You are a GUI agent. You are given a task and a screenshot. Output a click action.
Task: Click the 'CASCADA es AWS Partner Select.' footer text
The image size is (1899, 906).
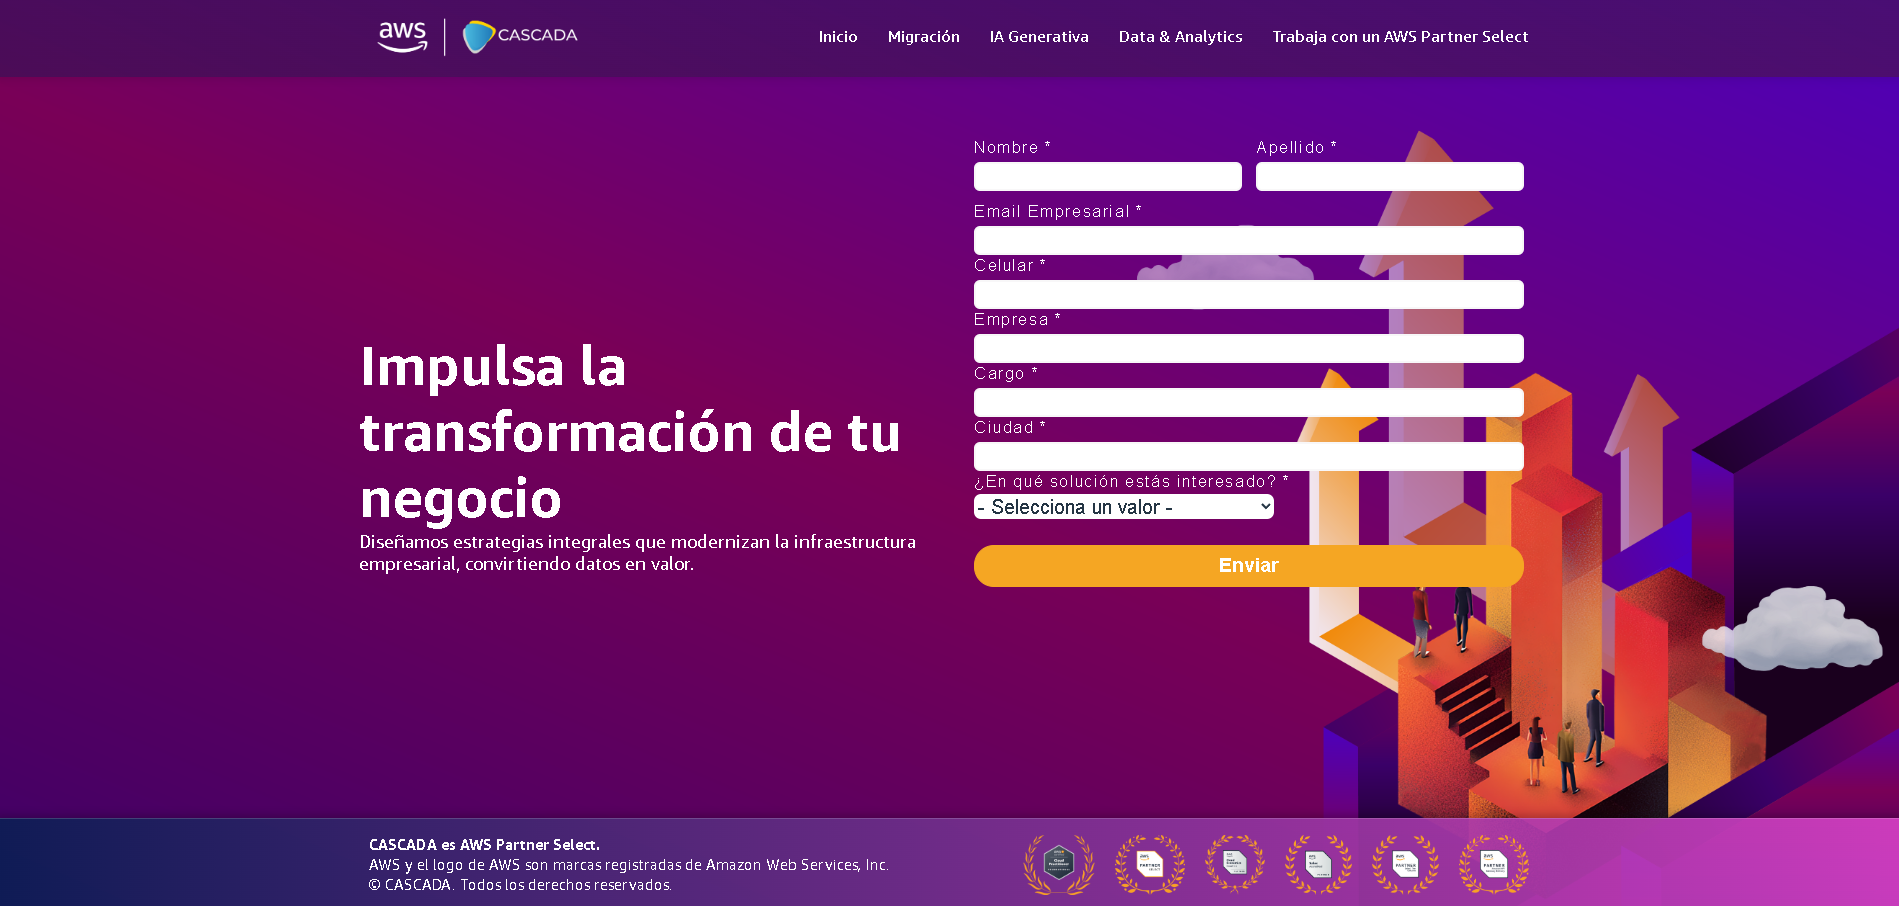click(484, 845)
